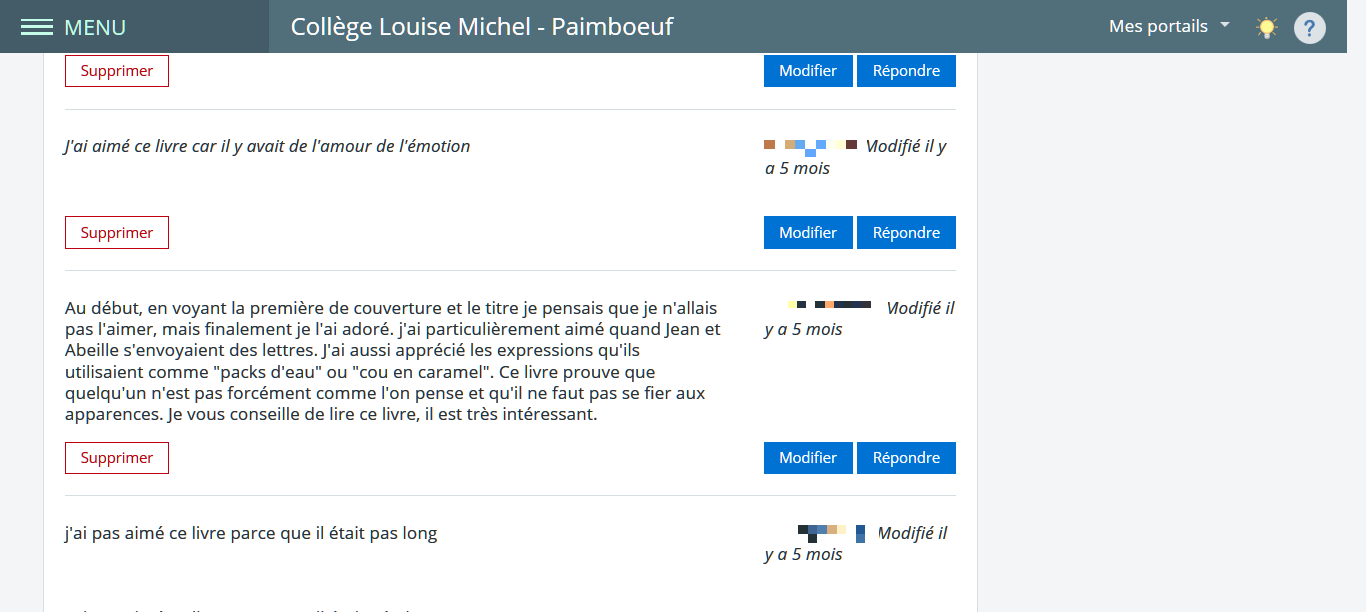Click author name beside Jean et Abeille comment
This screenshot has width=1366, height=612.
828,304
